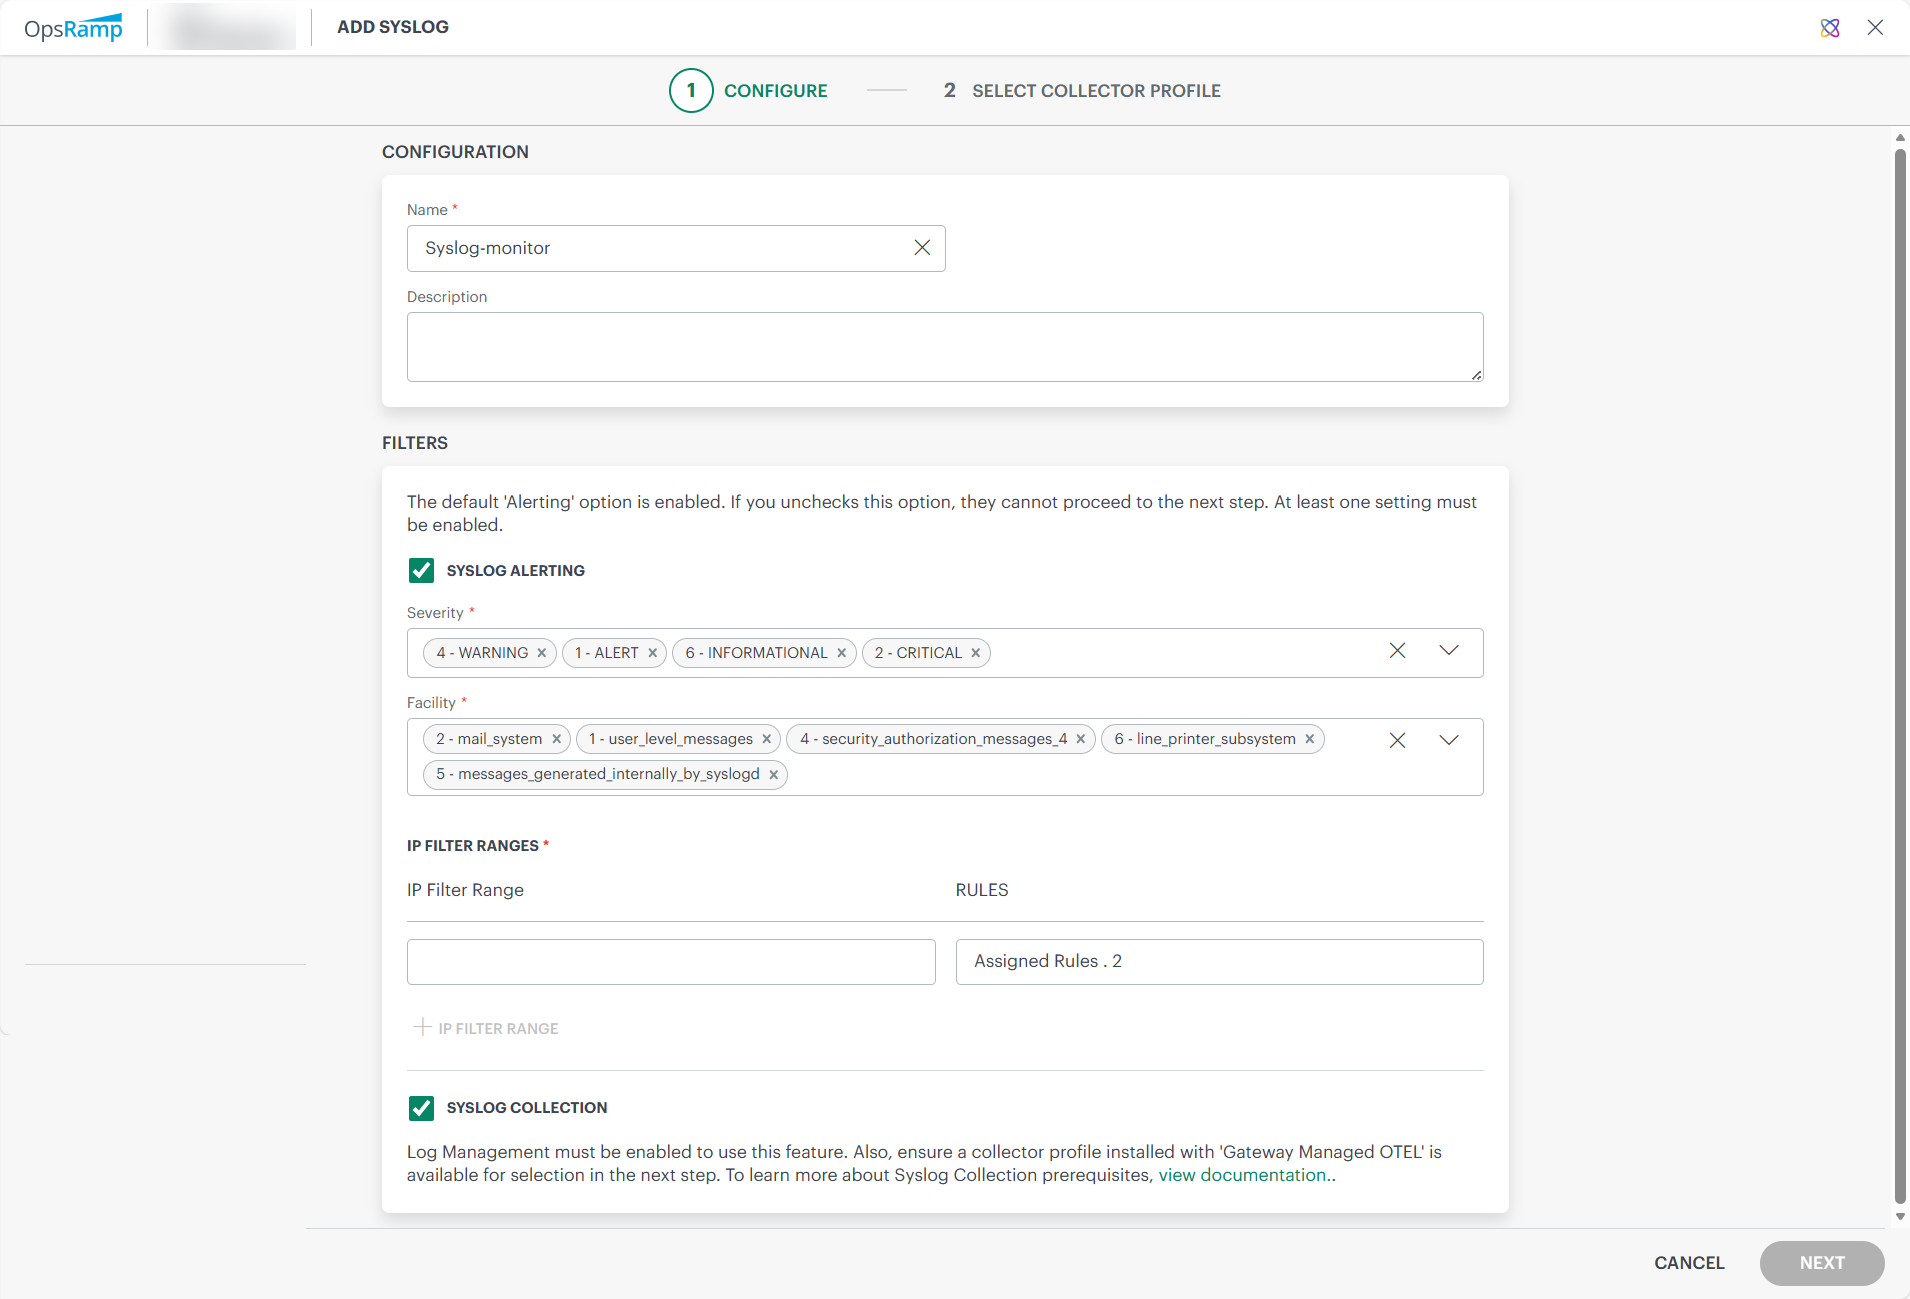Click the IP Filter Range input box
Screen dimensions: 1910x1299
point(671,961)
